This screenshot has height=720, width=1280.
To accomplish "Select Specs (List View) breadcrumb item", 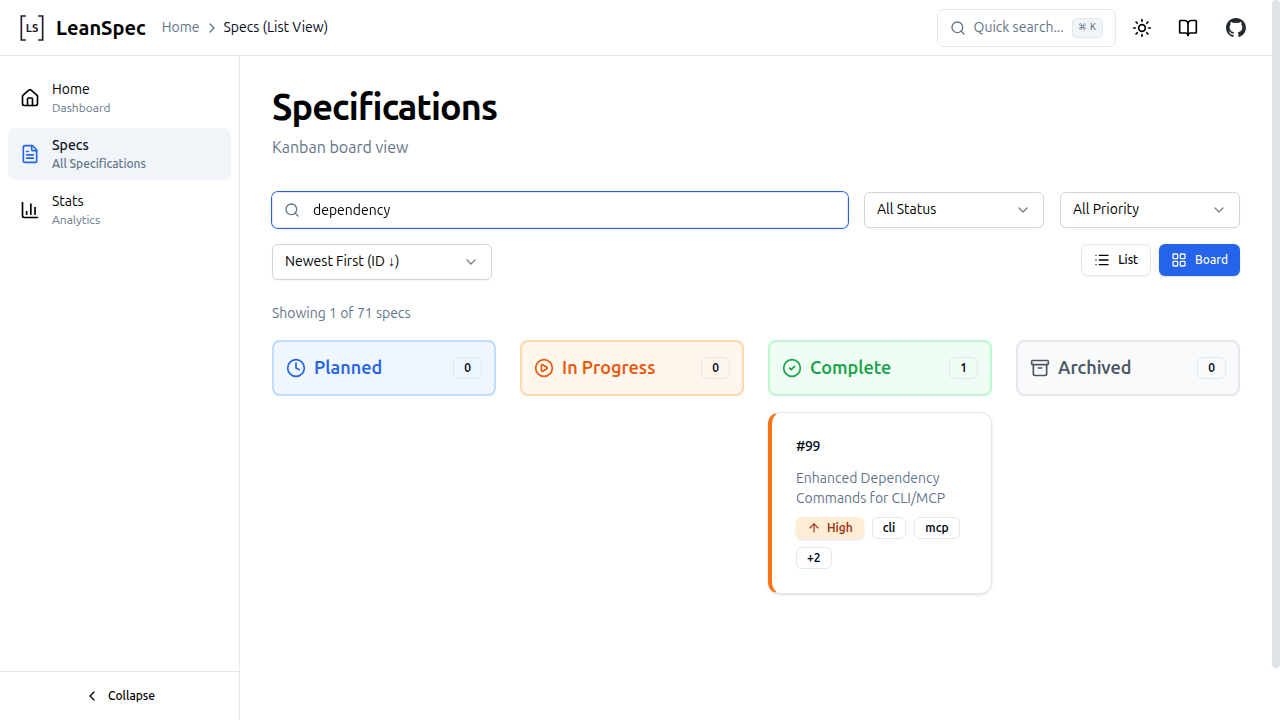I will (275, 27).
